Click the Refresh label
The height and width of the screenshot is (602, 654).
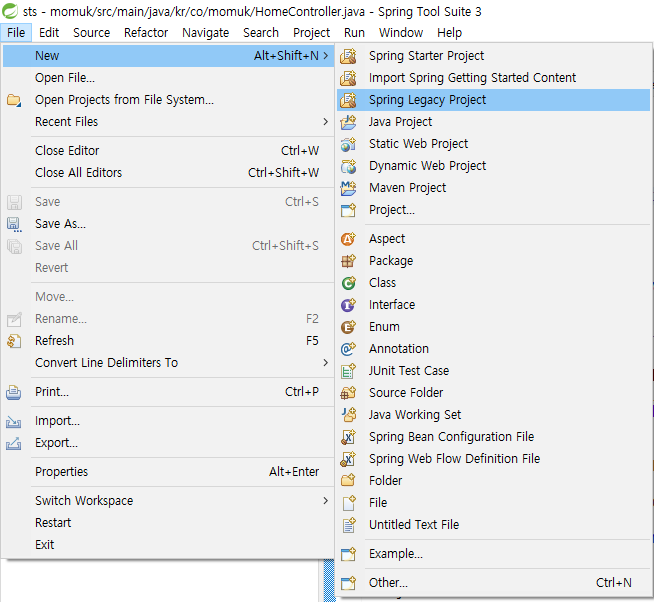(x=54, y=341)
